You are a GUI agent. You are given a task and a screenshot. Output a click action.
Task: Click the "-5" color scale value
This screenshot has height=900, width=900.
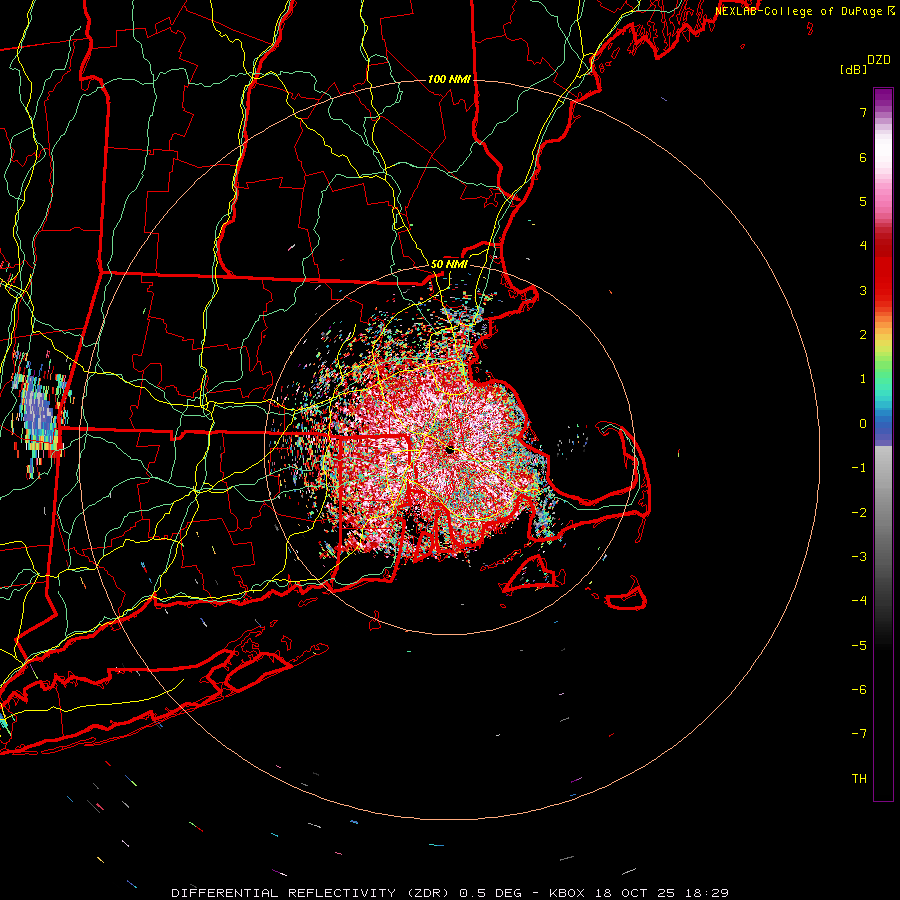(x=859, y=646)
